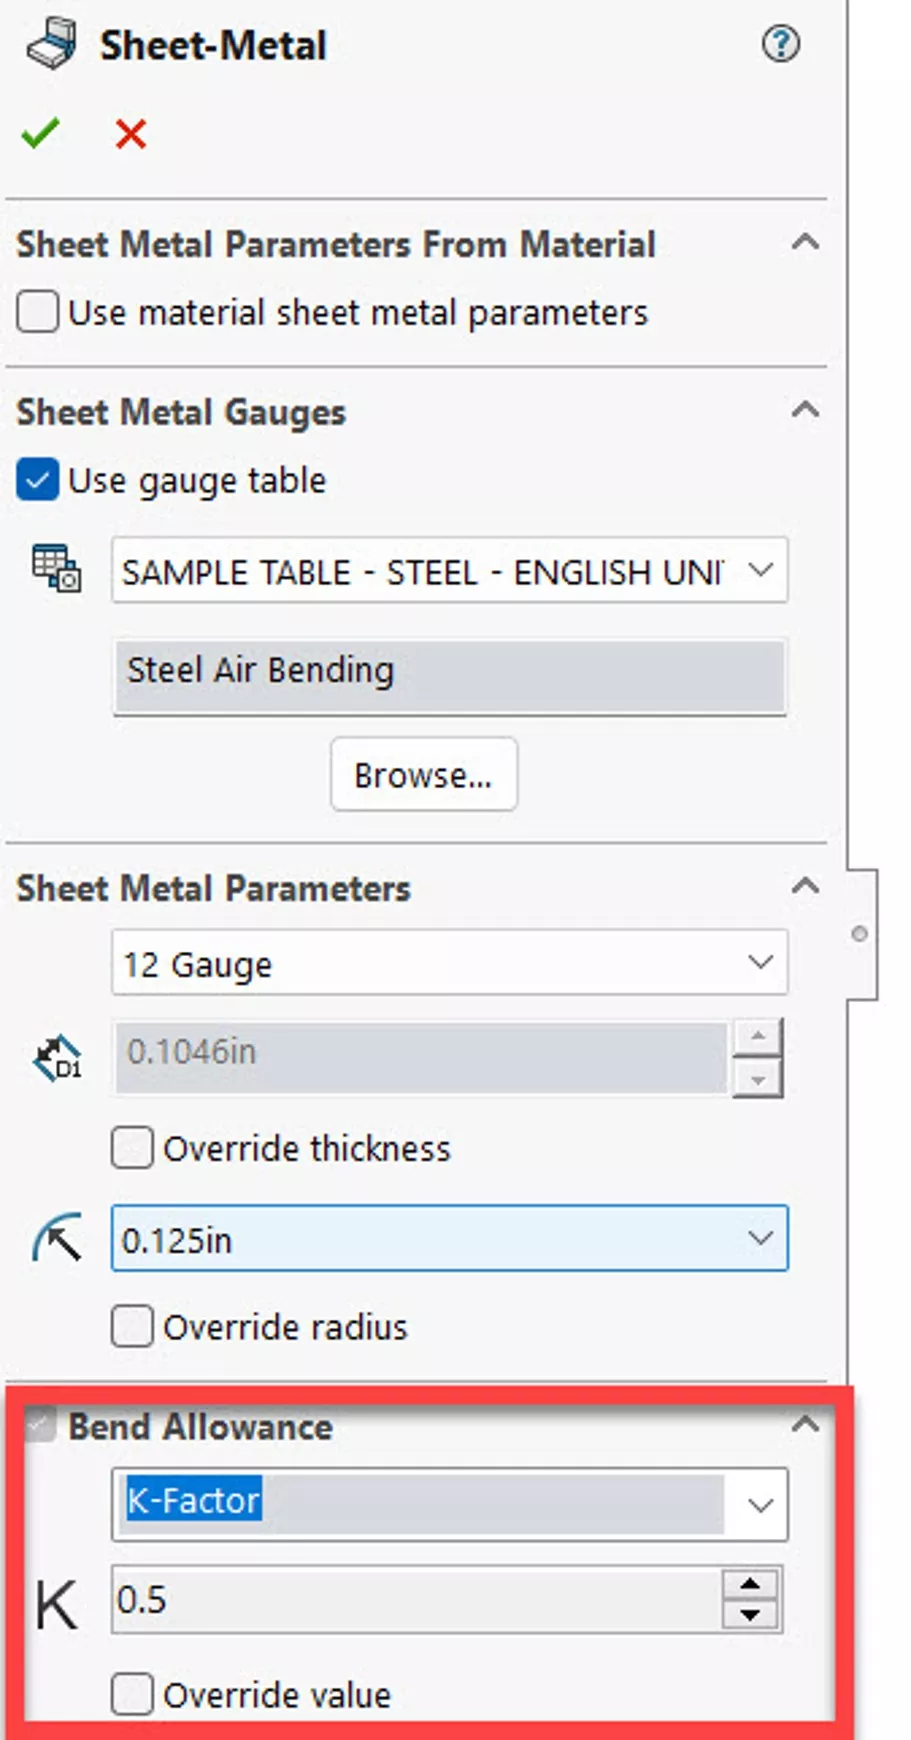The image size is (911, 1740).
Task: Decrease thickness with the down spinner arrow
Action: (757, 1079)
